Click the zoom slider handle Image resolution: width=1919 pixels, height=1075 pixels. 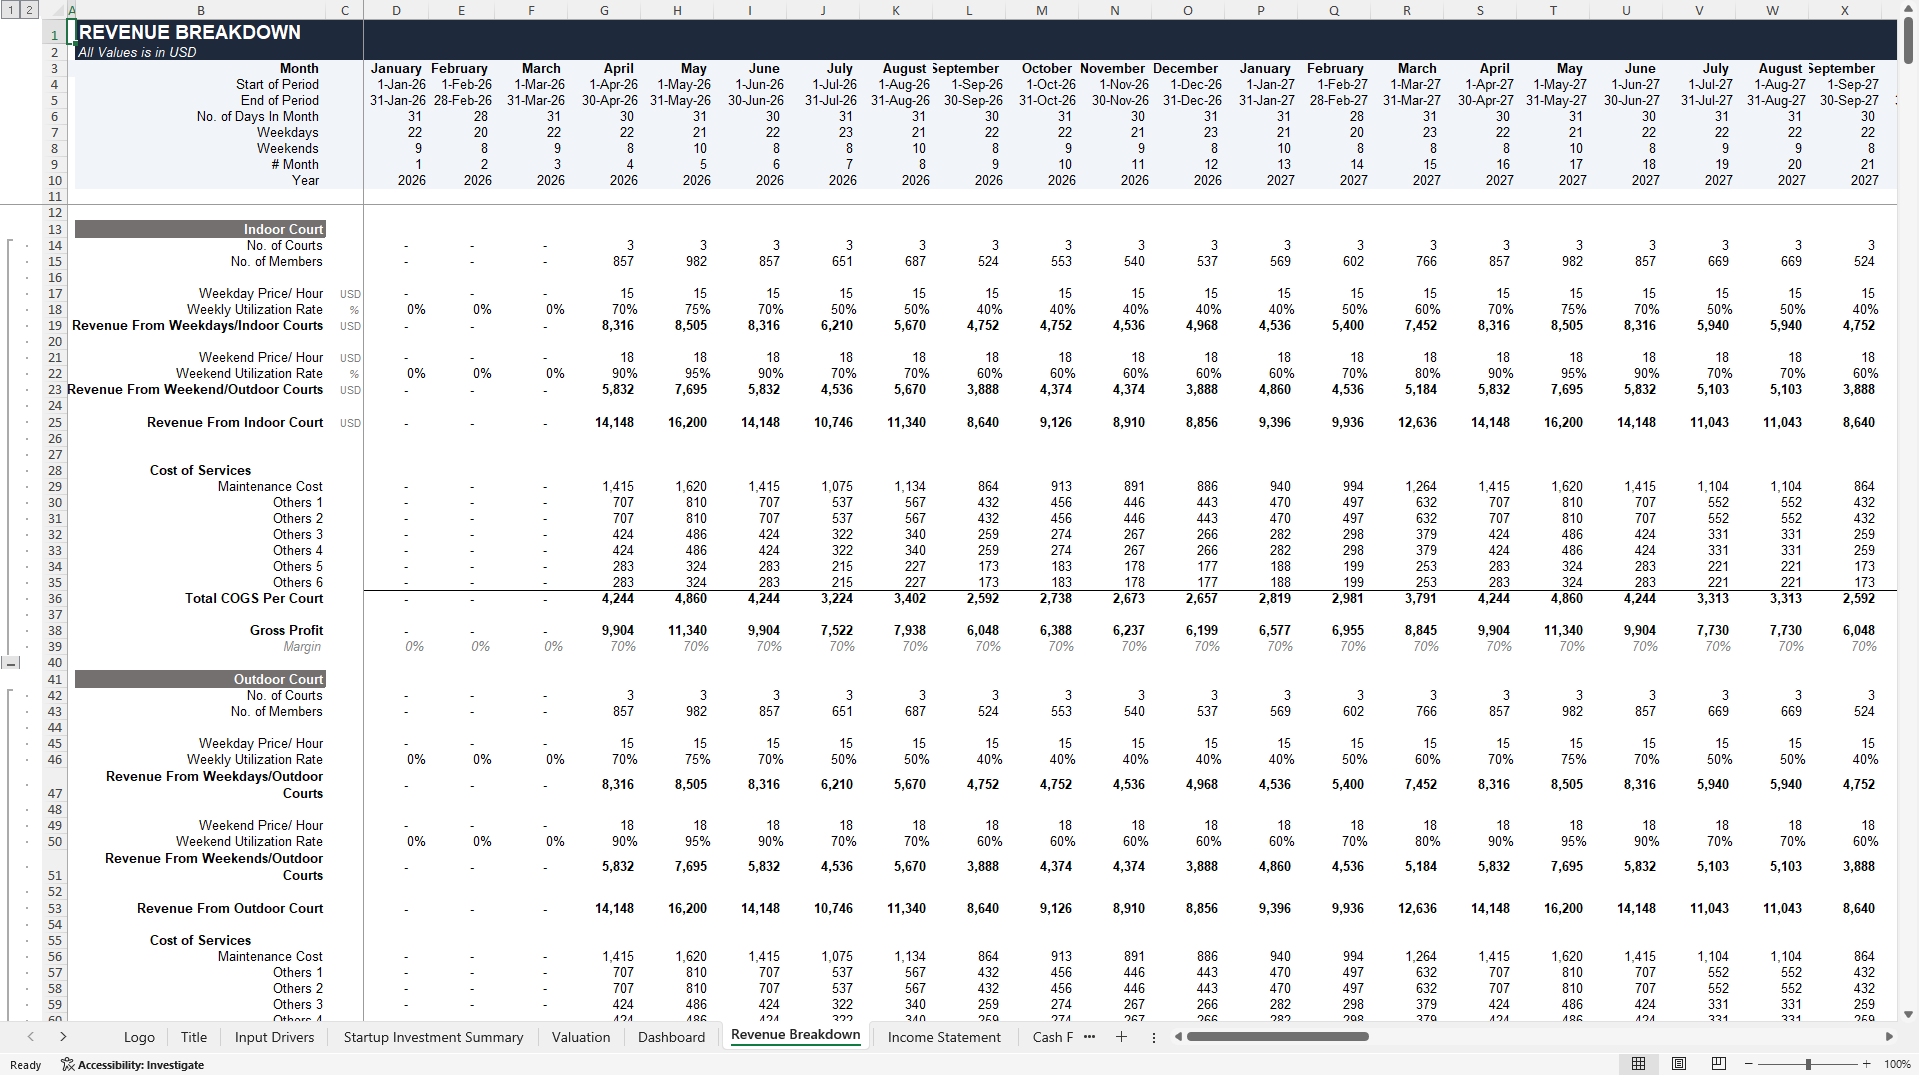coord(1808,1064)
